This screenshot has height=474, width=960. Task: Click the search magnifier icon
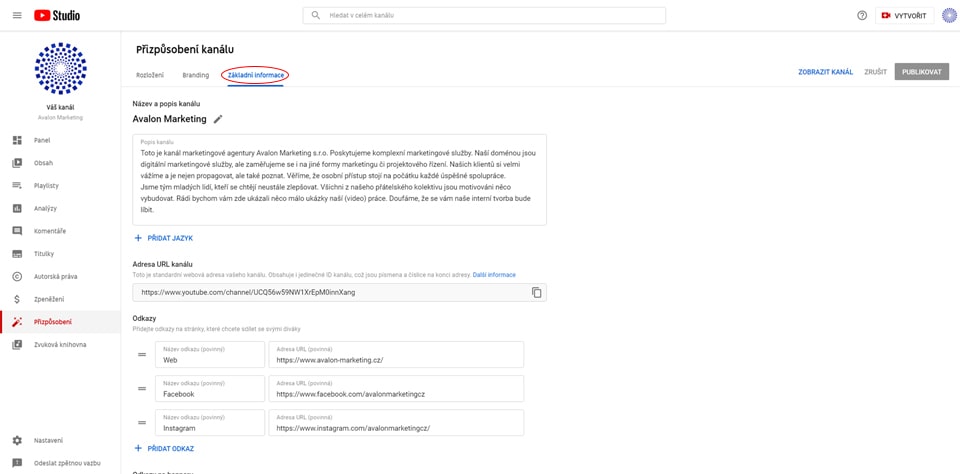[316, 15]
